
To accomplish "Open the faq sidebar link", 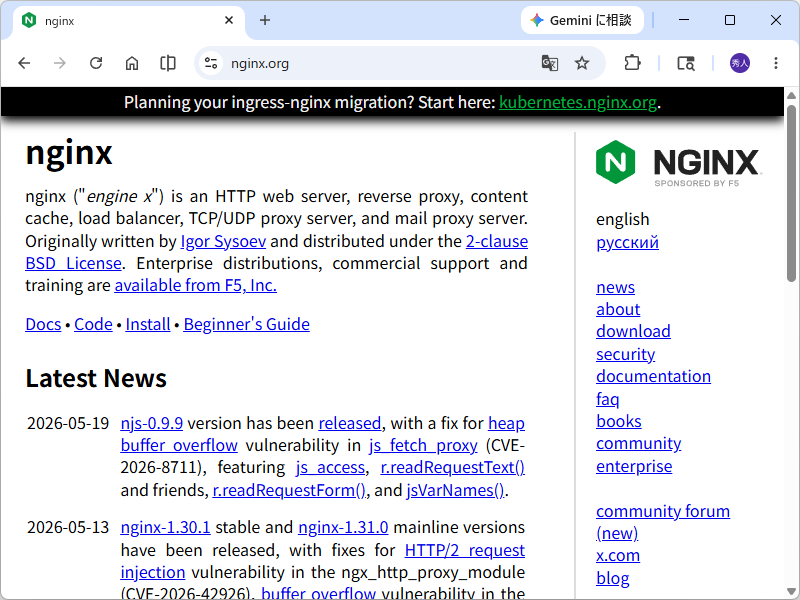I will point(608,399).
